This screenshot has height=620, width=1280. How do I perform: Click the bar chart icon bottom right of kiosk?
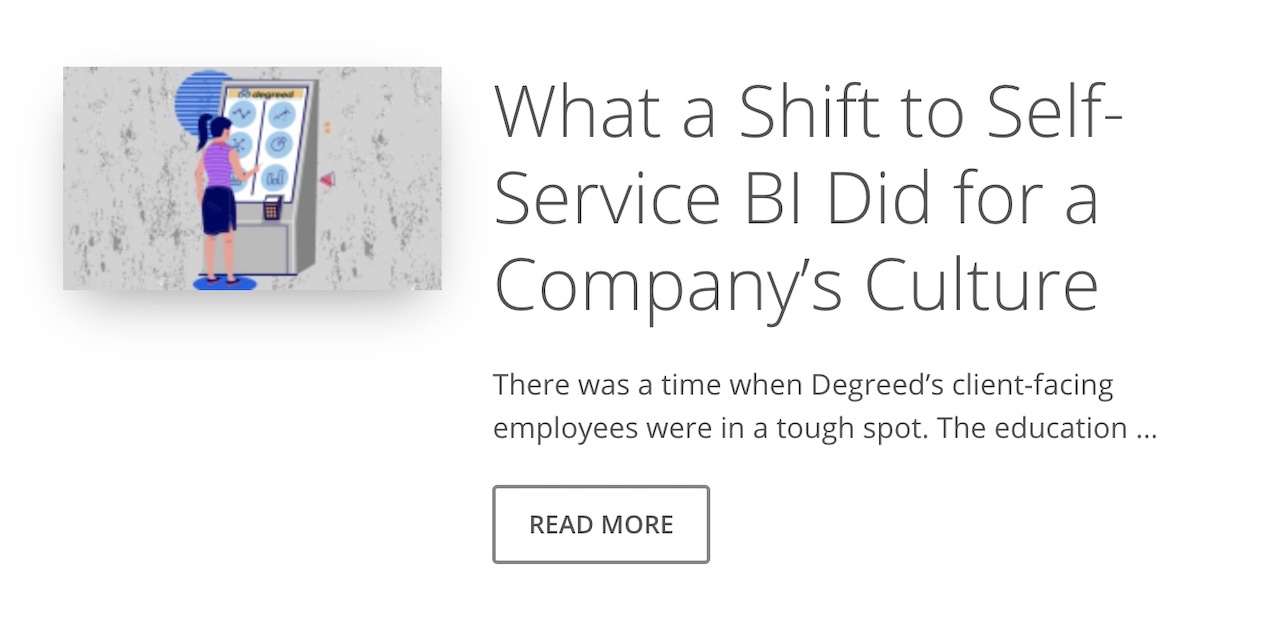coord(275,178)
